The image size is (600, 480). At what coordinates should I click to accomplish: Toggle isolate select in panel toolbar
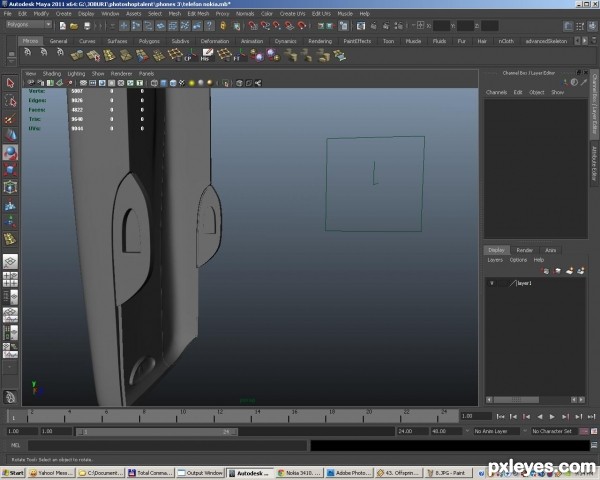(x=226, y=83)
